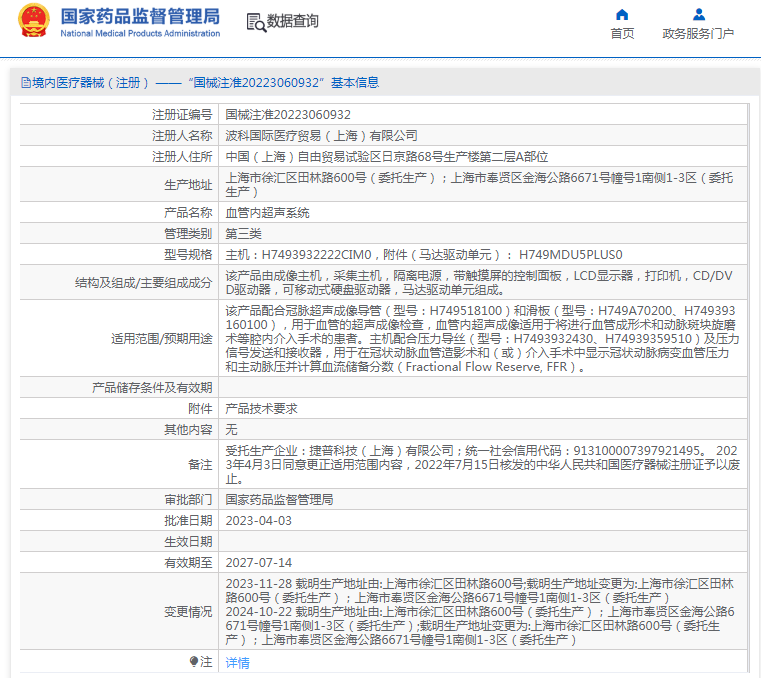Open the 详情 link

(x=237, y=662)
